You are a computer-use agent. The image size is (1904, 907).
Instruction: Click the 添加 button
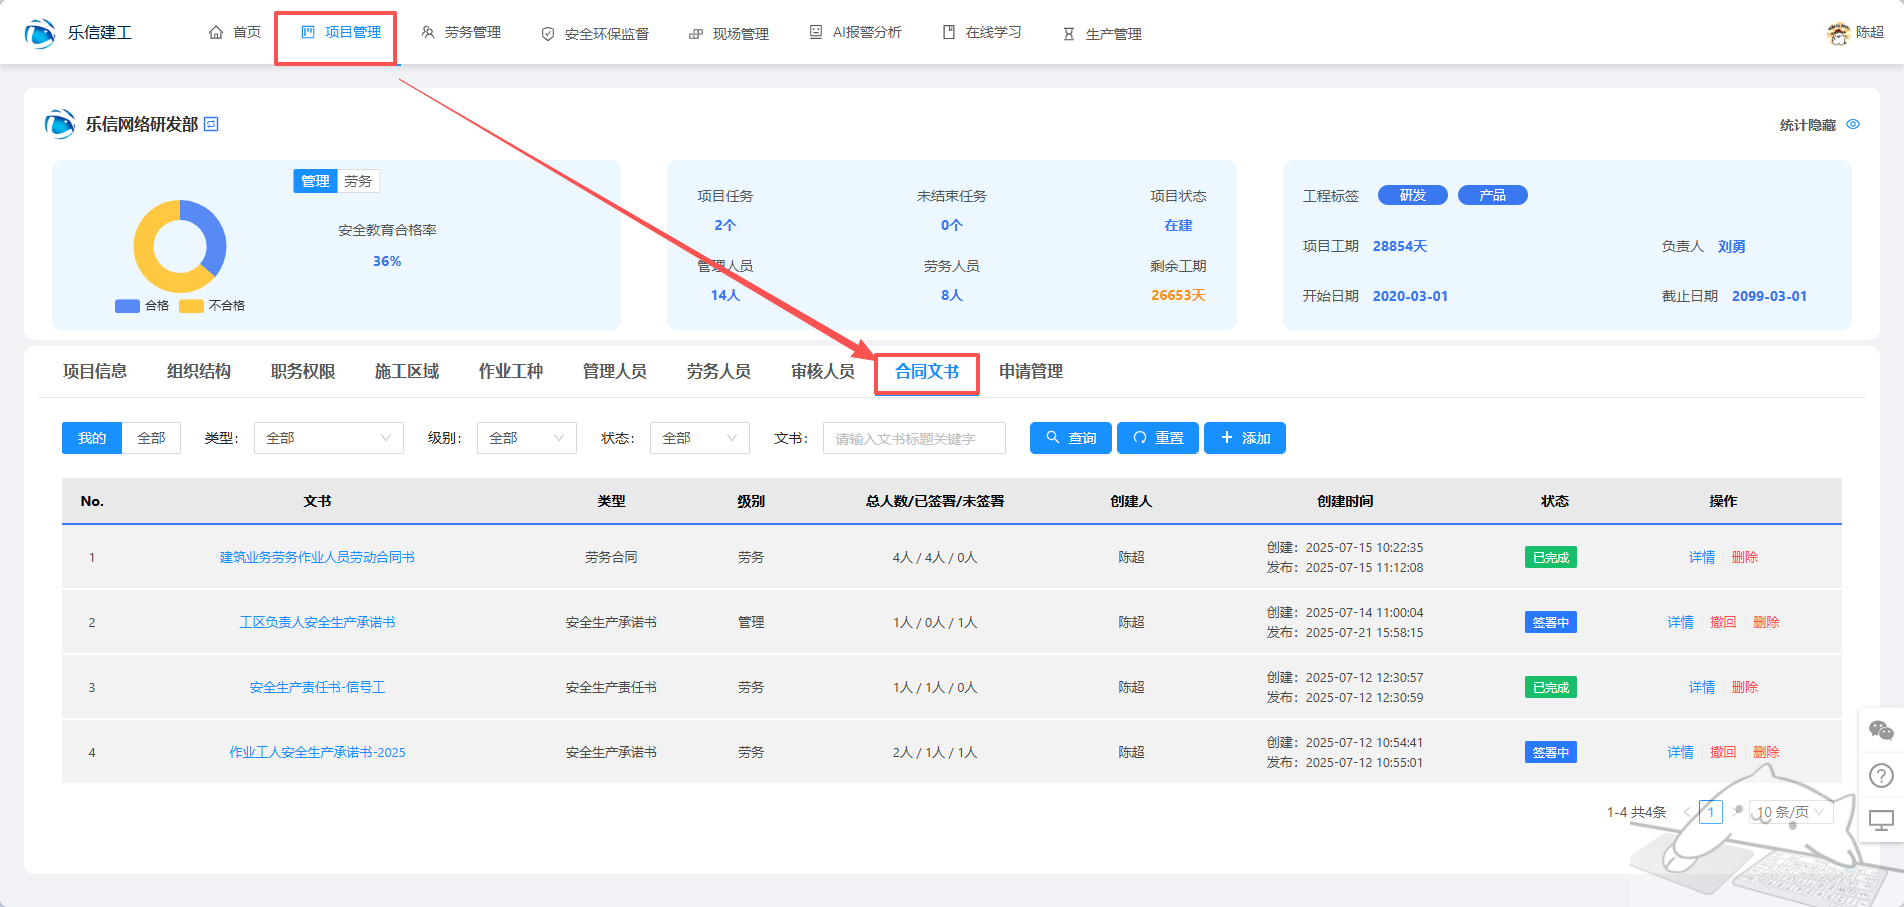[x=1244, y=438]
